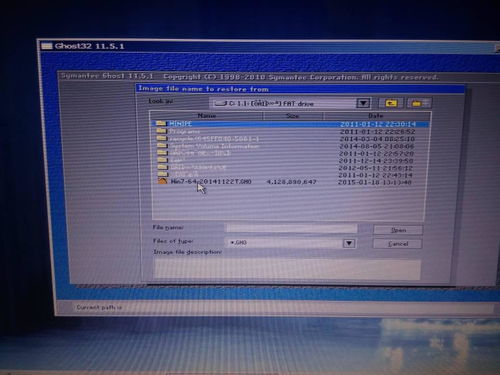Screen dimensions: 500x375
Task: Click the Image file description box
Action: 287,269
